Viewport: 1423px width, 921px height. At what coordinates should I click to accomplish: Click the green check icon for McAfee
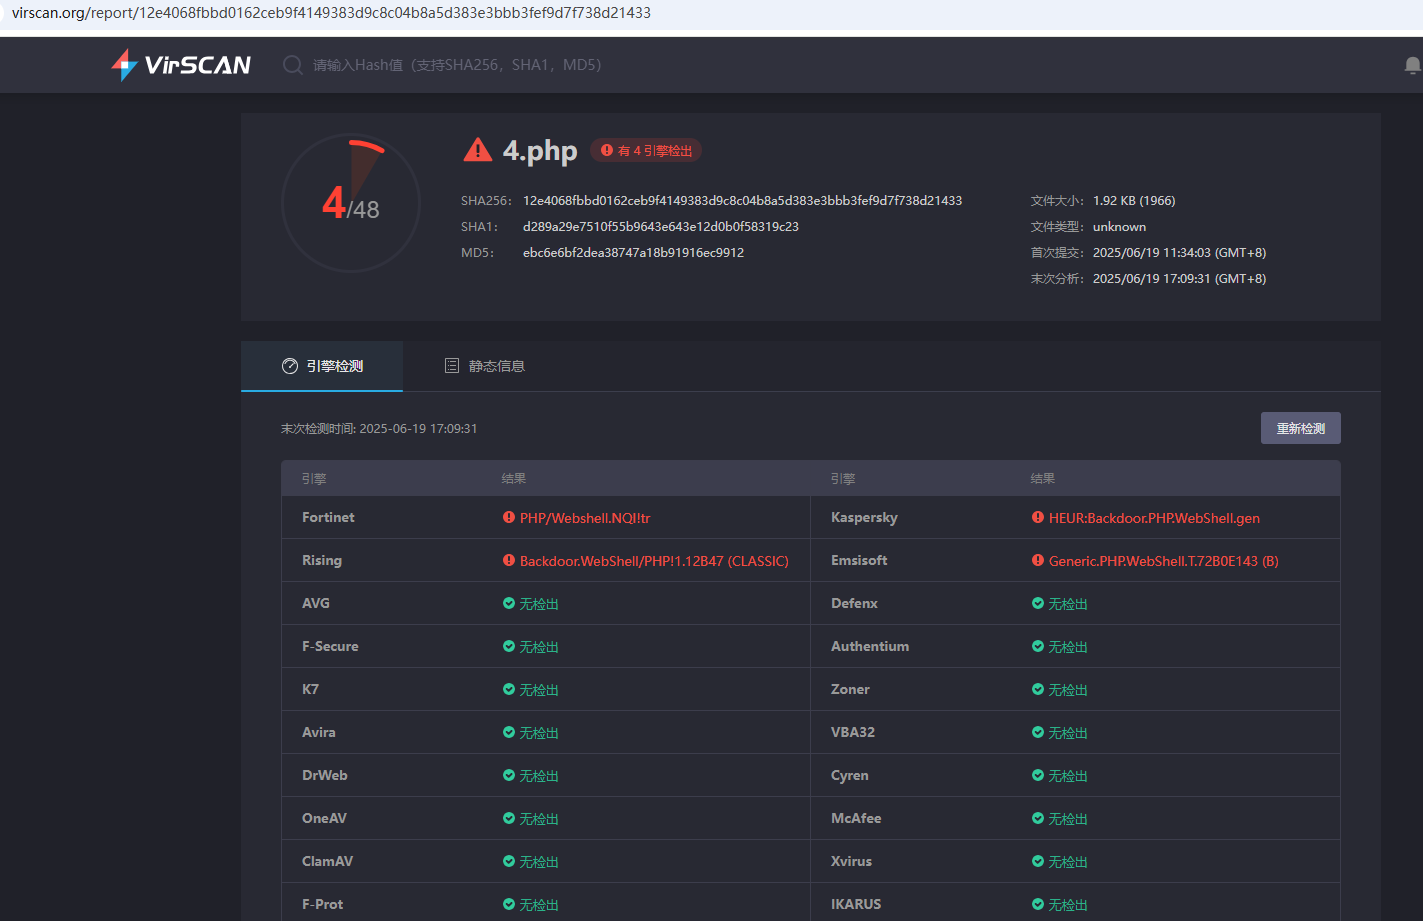pos(1038,819)
